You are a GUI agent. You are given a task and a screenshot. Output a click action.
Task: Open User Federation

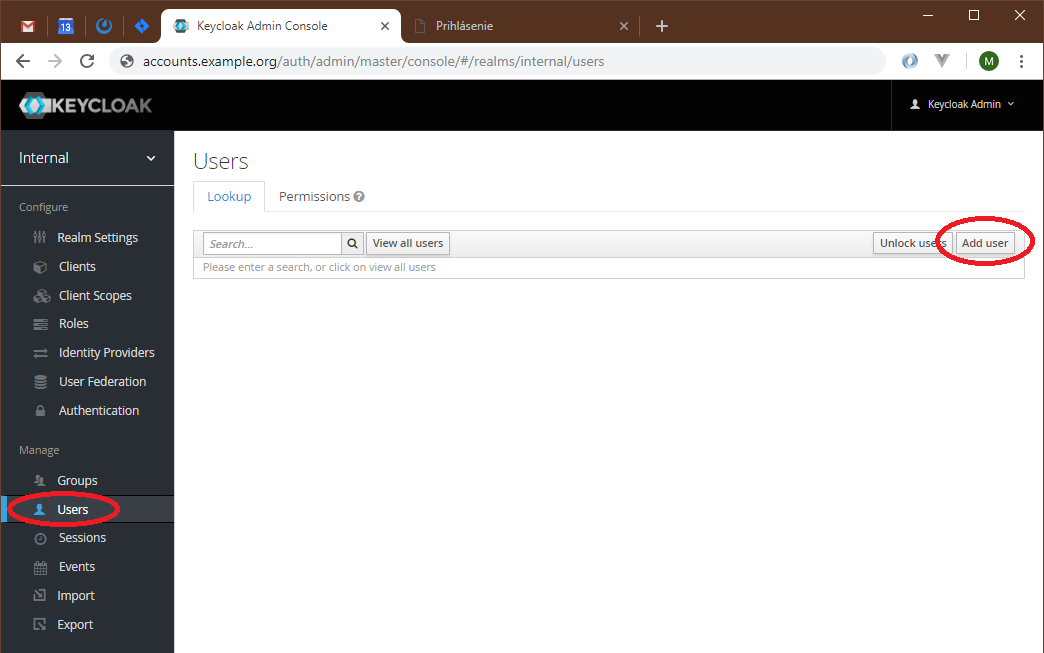pos(103,381)
